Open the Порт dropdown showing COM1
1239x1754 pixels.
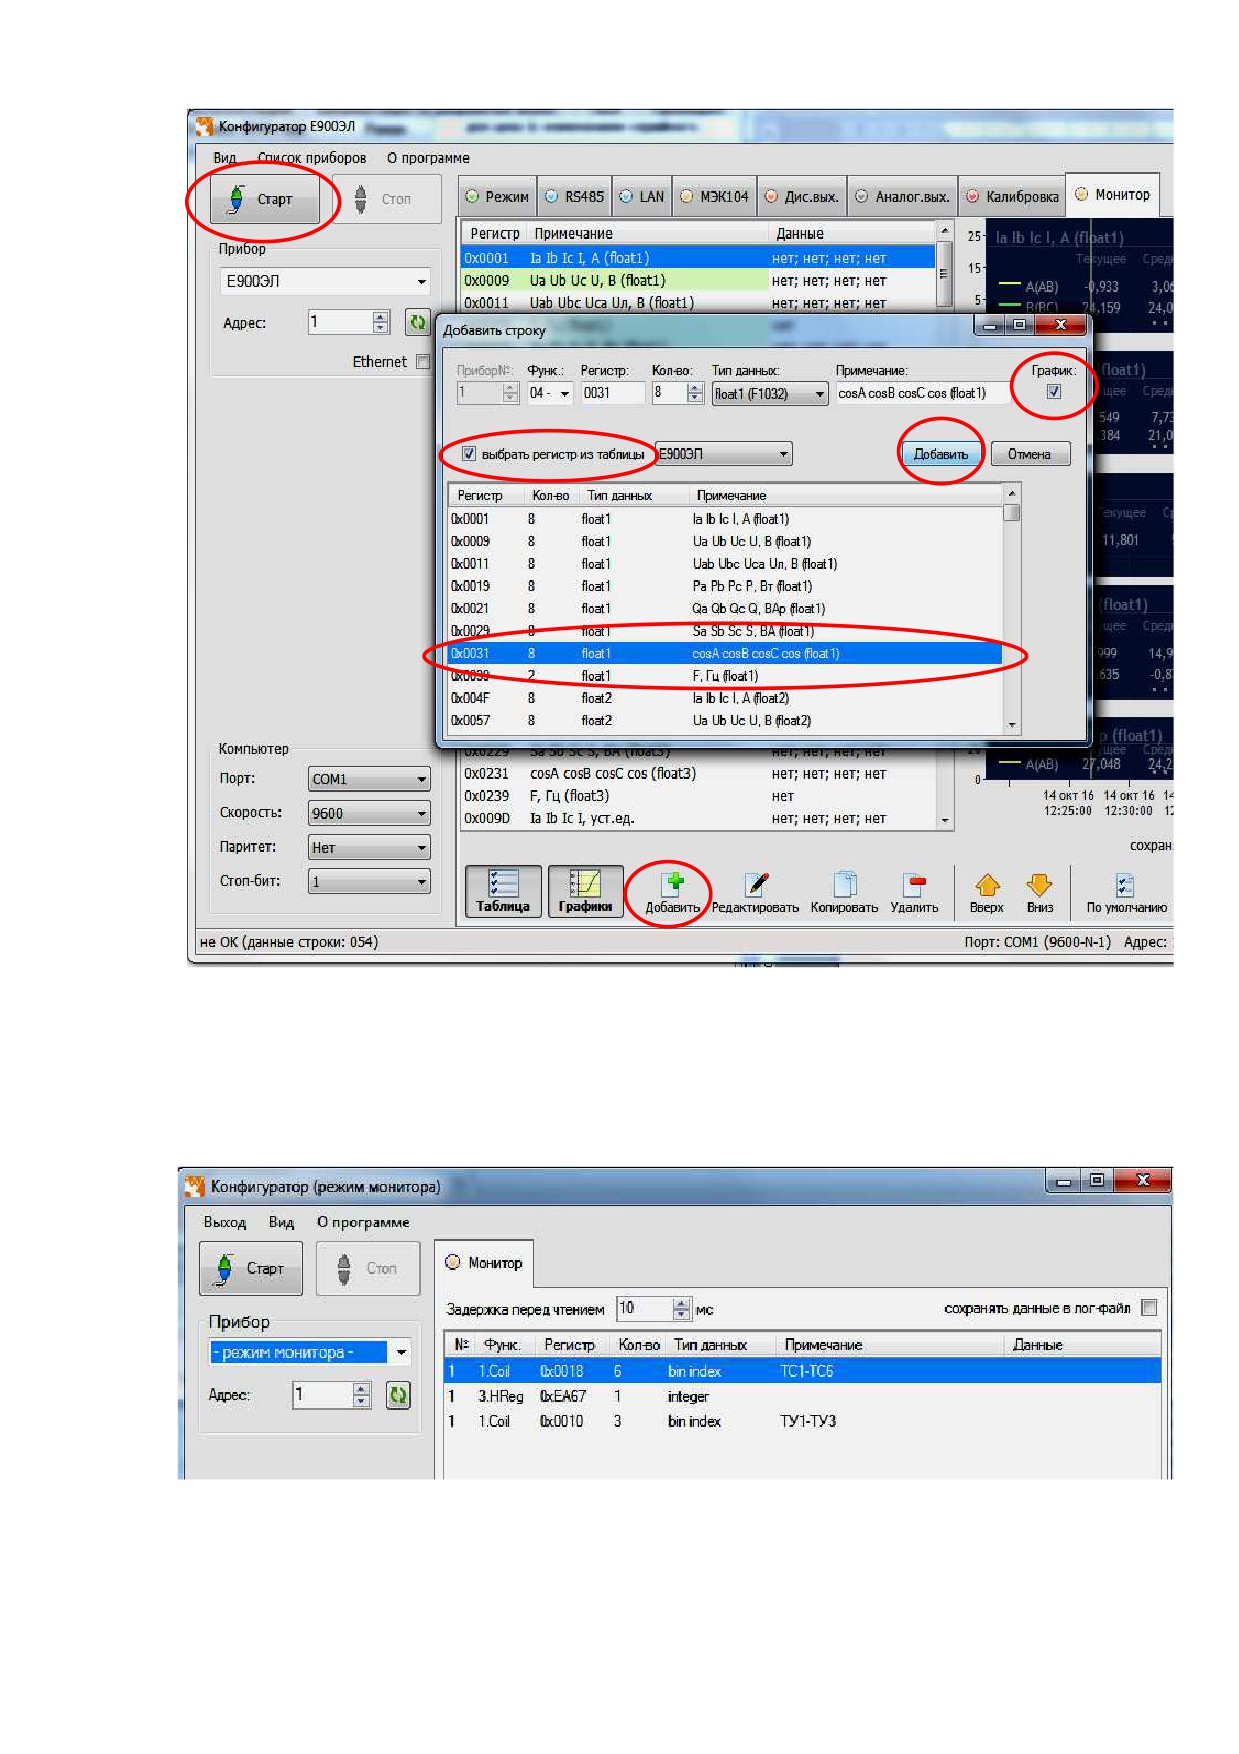click(369, 779)
